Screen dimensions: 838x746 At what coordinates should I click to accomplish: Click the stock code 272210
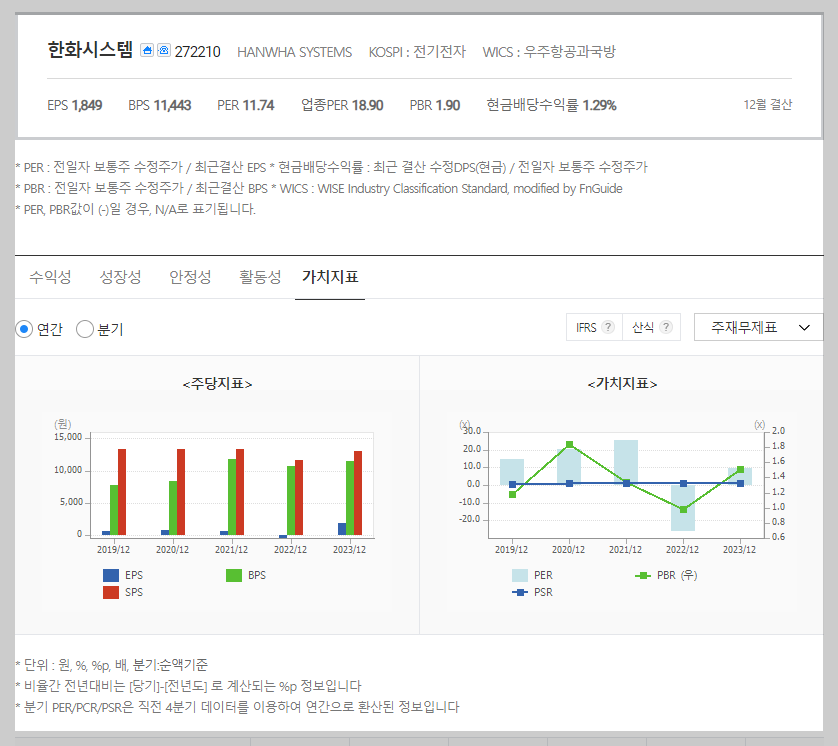point(197,52)
